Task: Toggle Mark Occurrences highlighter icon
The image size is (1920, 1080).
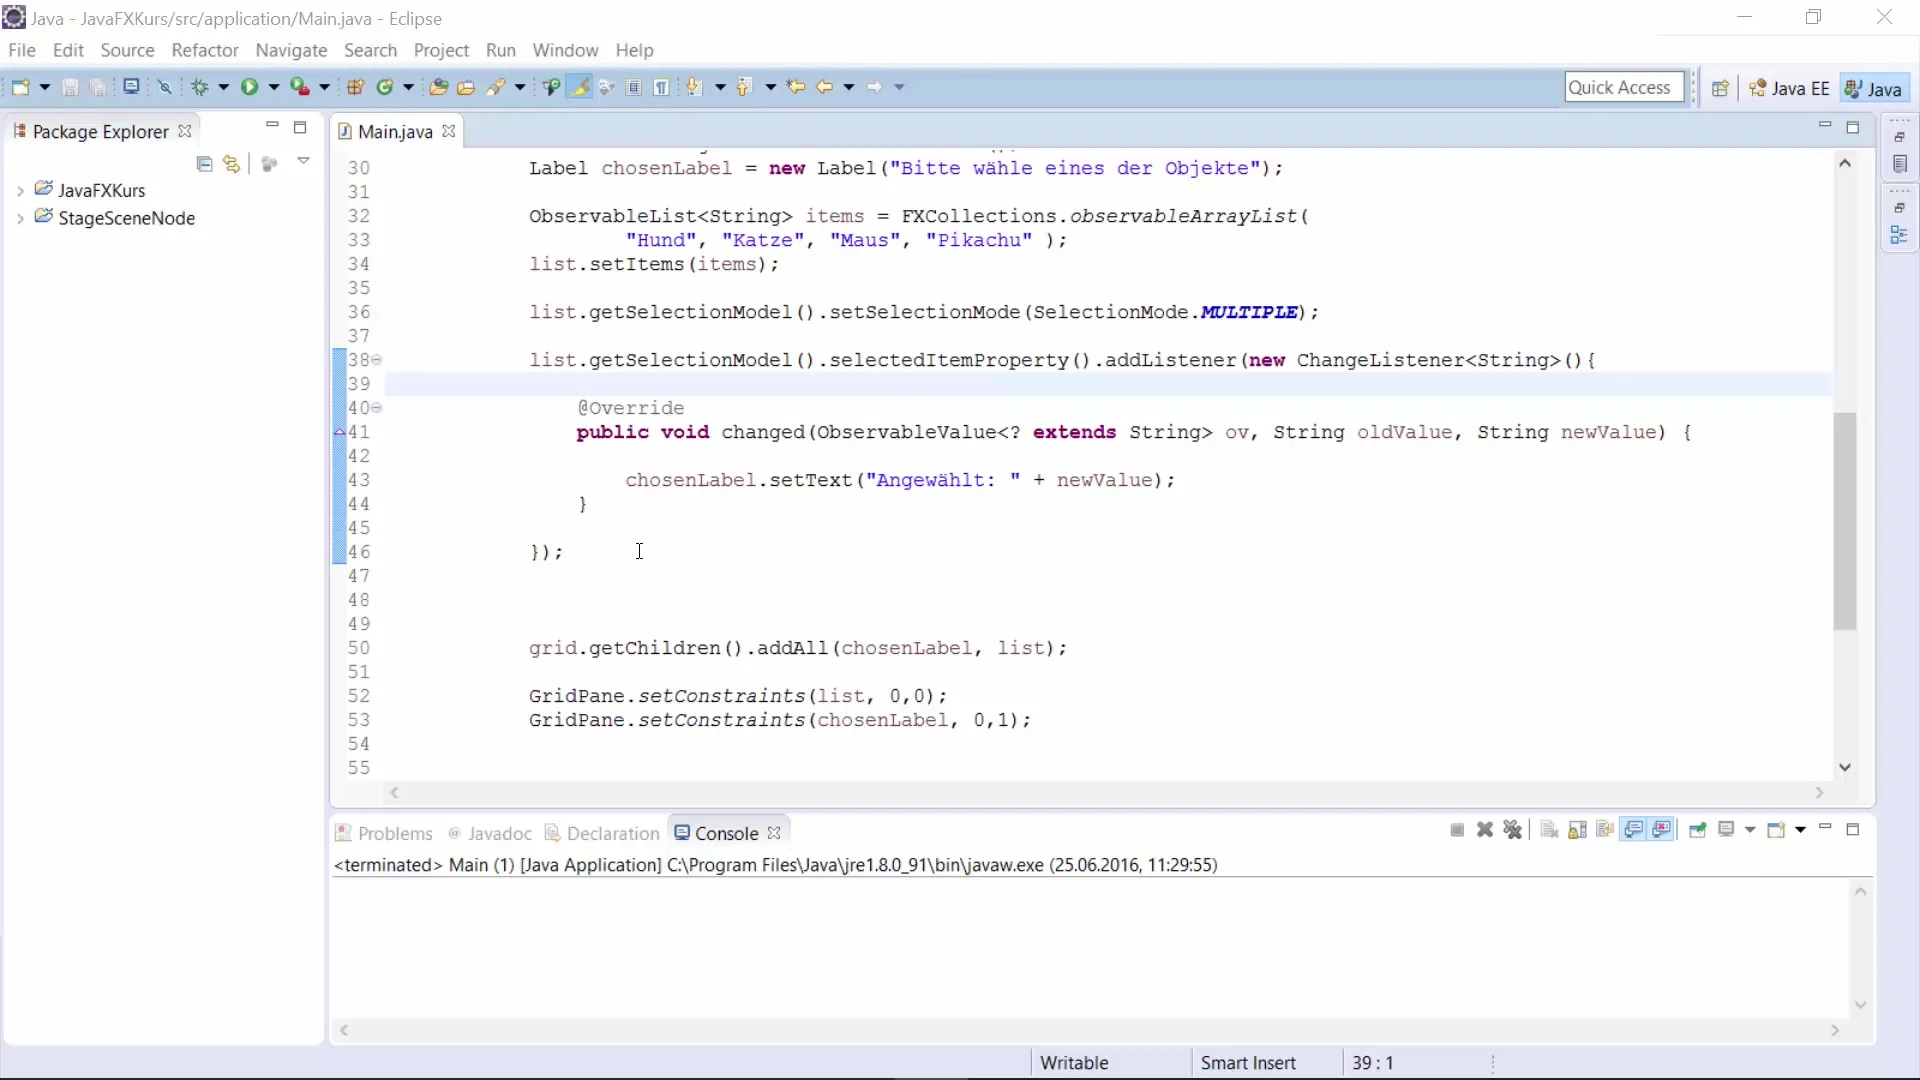Action: click(579, 87)
